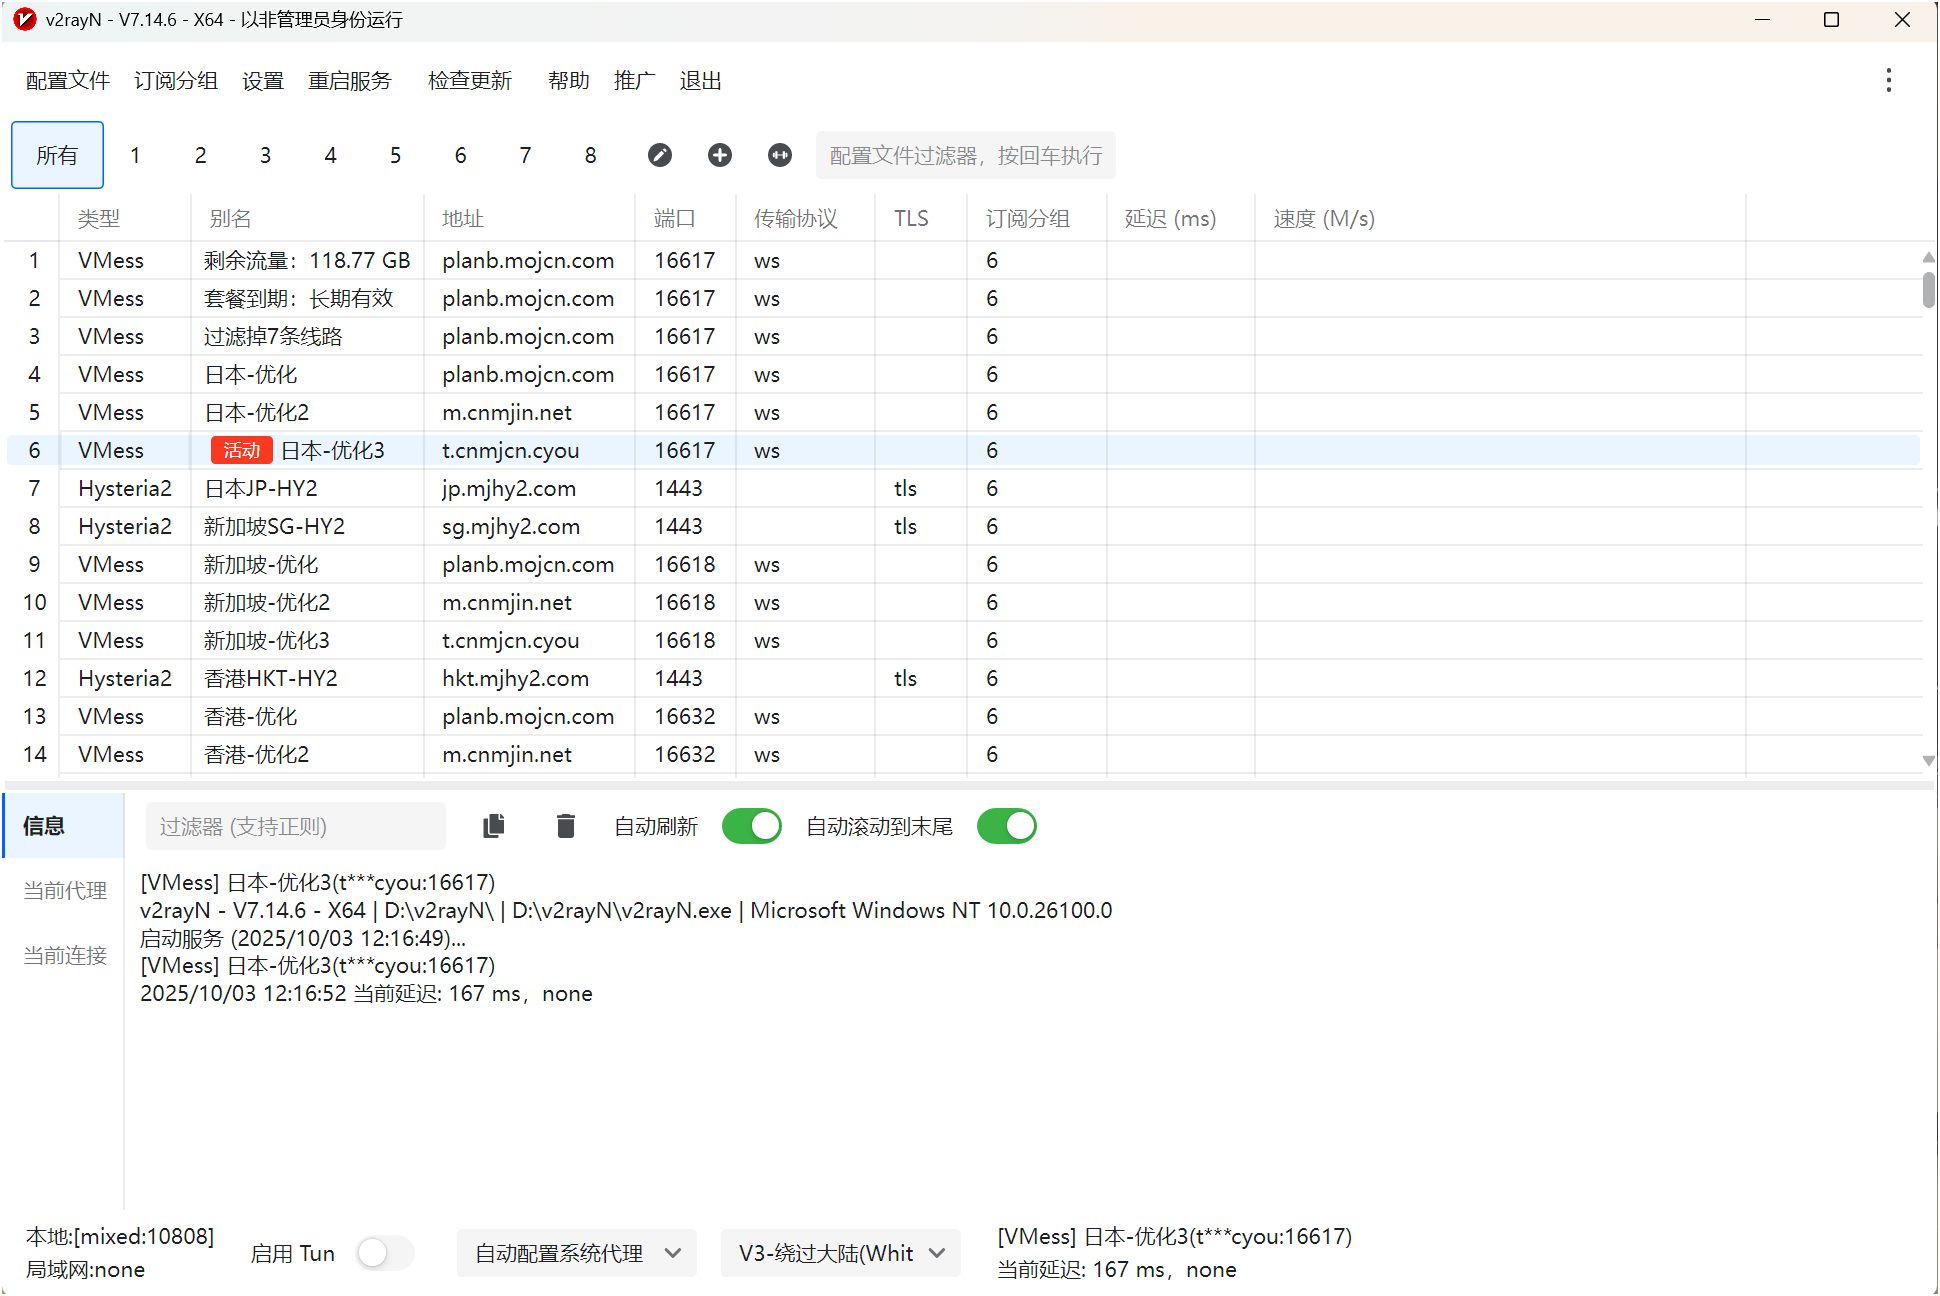Open the 订阅分组 menu
1940x1296 pixels.
tap(175, 81)
